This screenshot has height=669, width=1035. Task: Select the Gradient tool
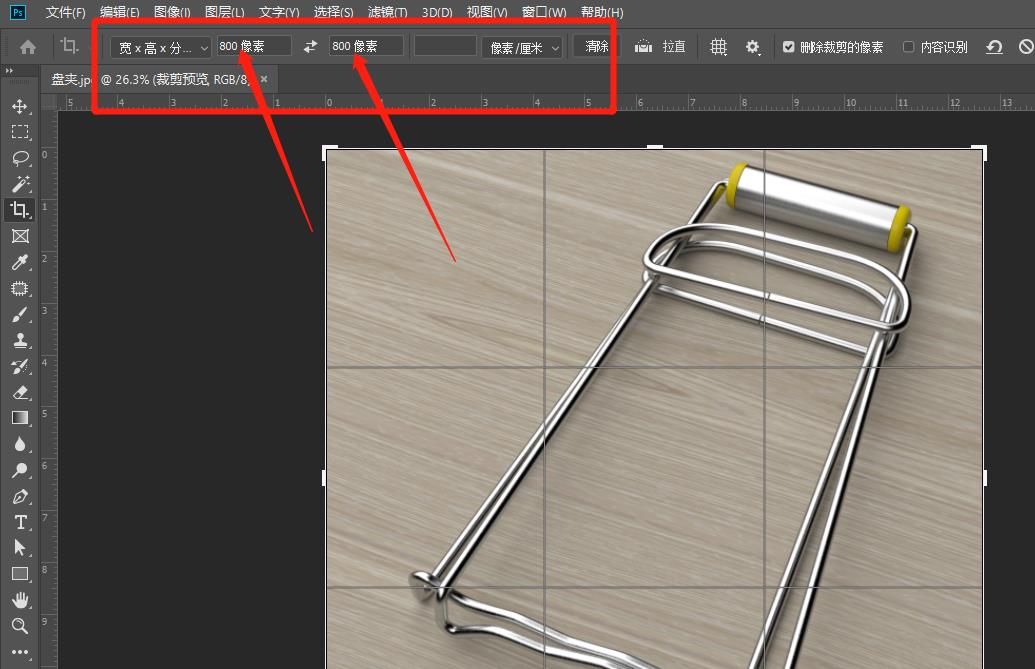pos(20,418)
